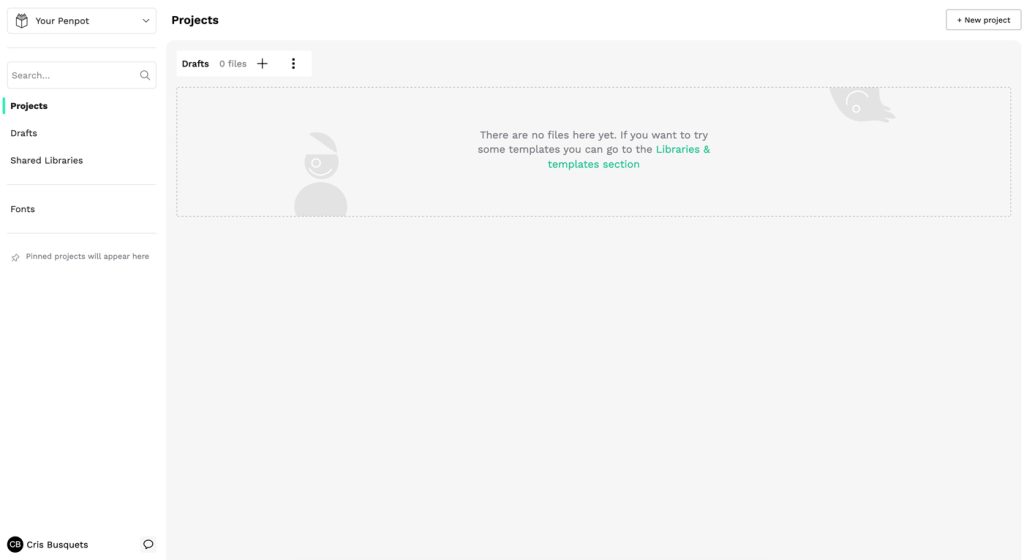
Task: Click the magnifier search icon
Action: [145, 75]
